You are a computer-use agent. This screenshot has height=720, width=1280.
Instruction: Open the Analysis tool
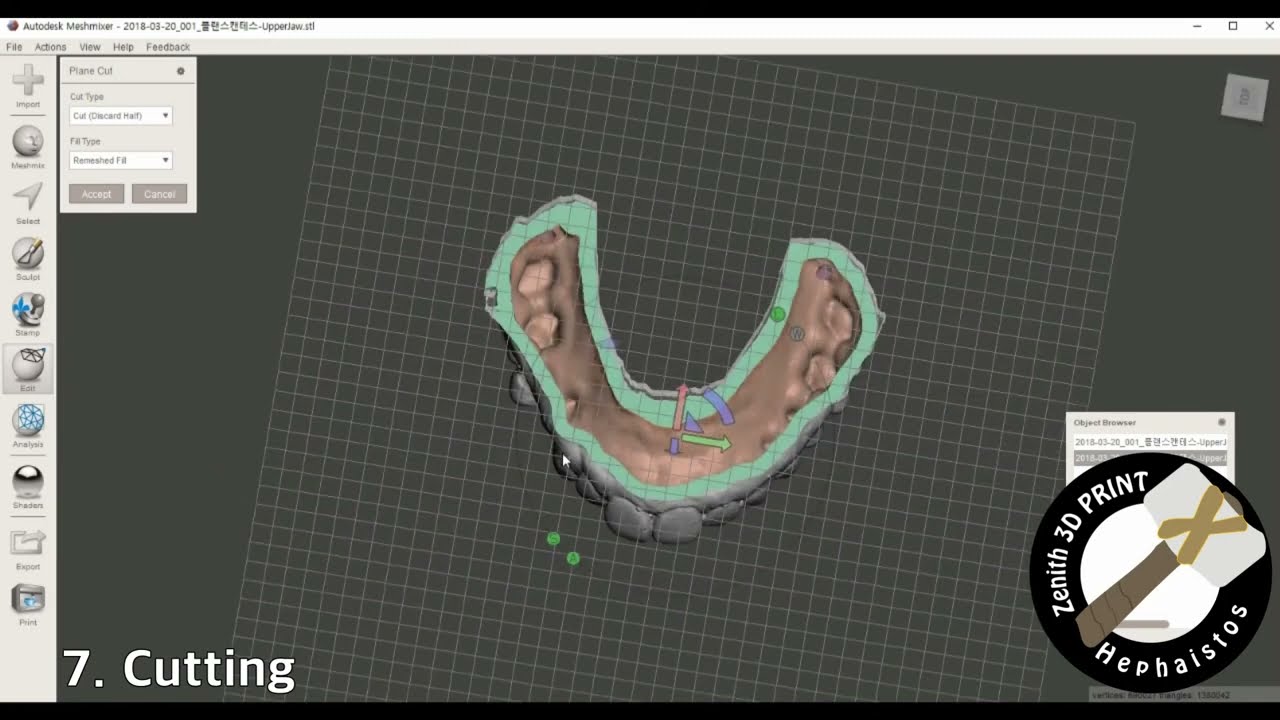(x=28, y=425)
